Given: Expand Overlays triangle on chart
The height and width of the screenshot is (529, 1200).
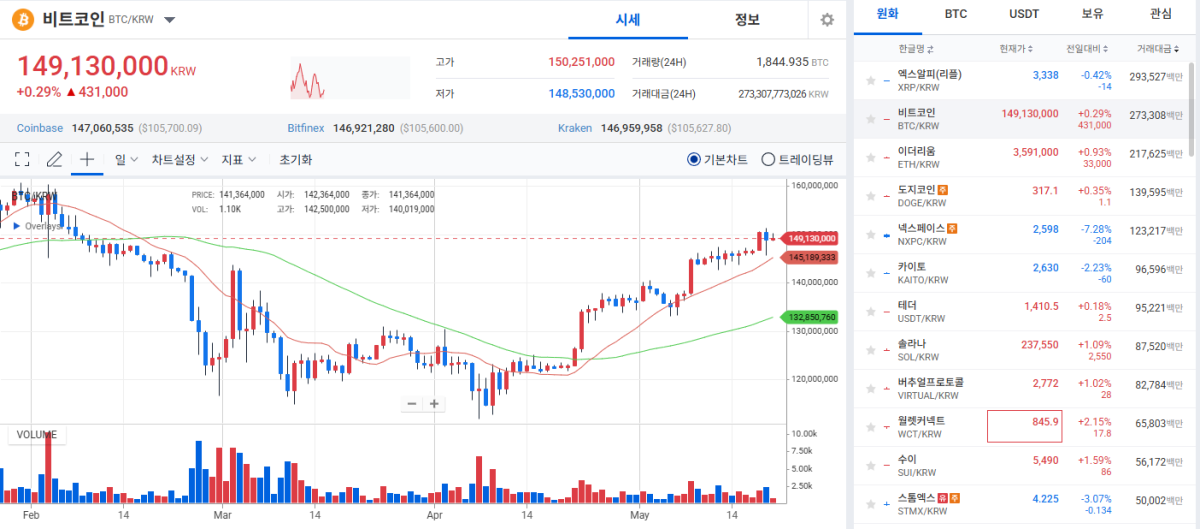Looking at the screenshot, I should click(16, 226).
